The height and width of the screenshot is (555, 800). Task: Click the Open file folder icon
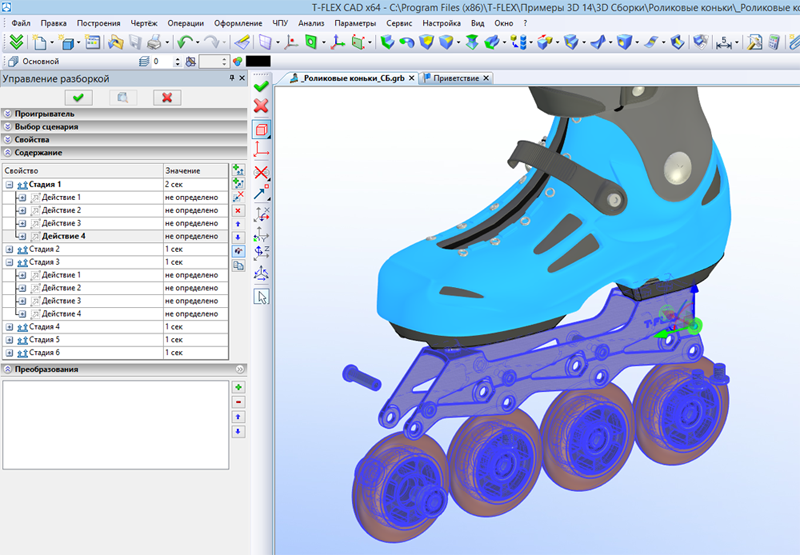tap(116, 42)
